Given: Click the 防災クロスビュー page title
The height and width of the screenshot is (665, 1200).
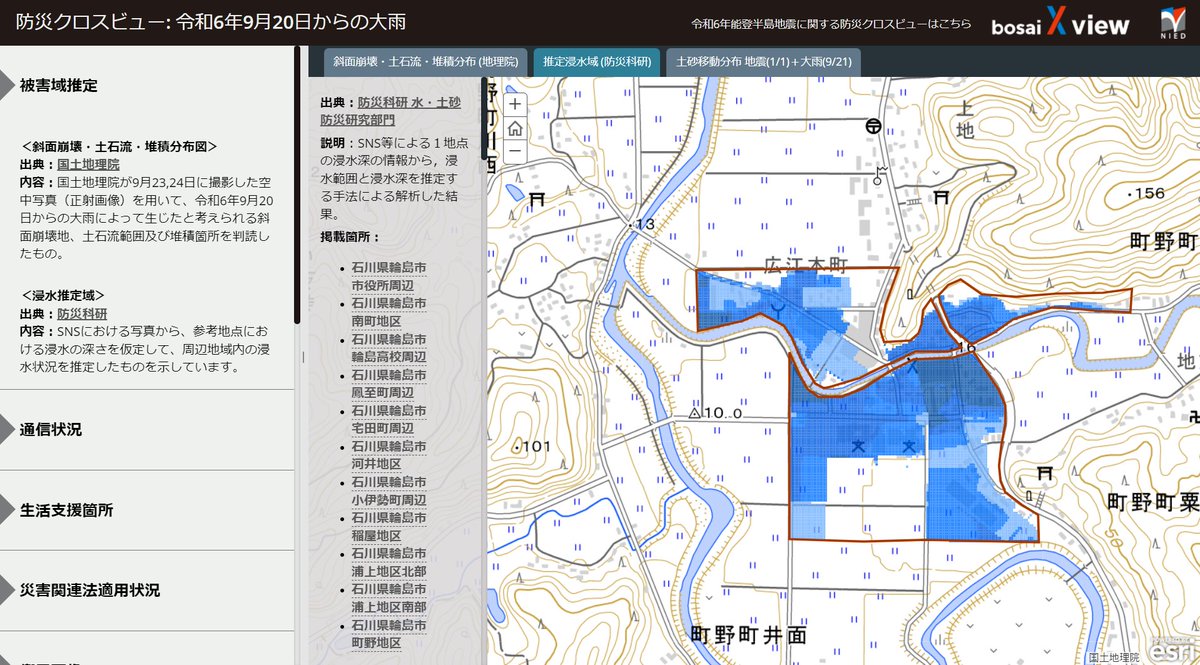Looking at the screenshot, I should [212, 21].
